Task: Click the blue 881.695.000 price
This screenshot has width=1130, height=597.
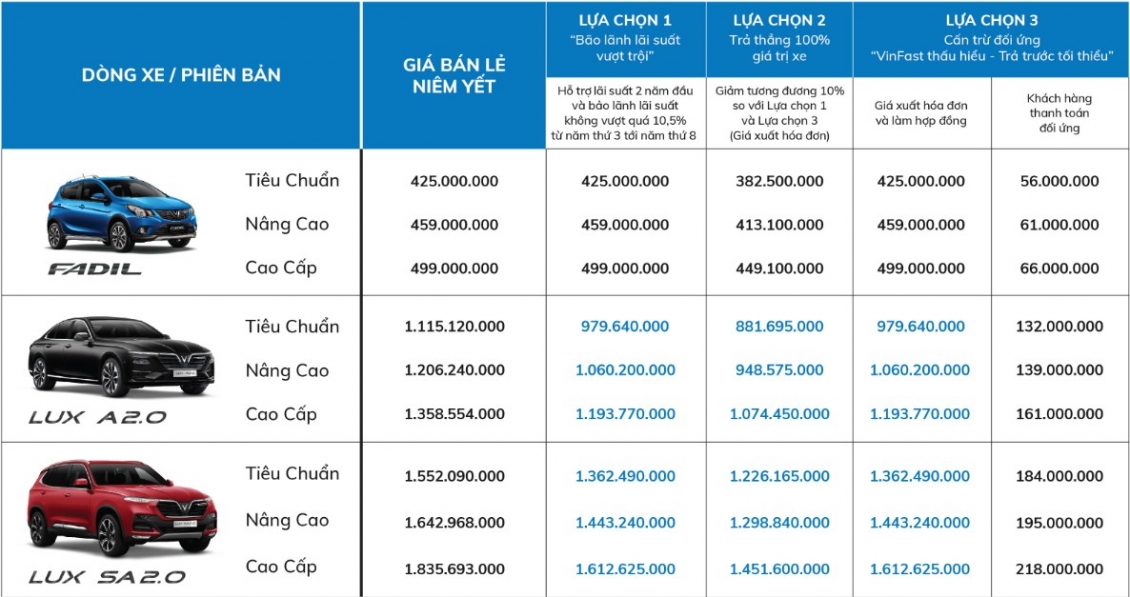Action: [779, 326]
